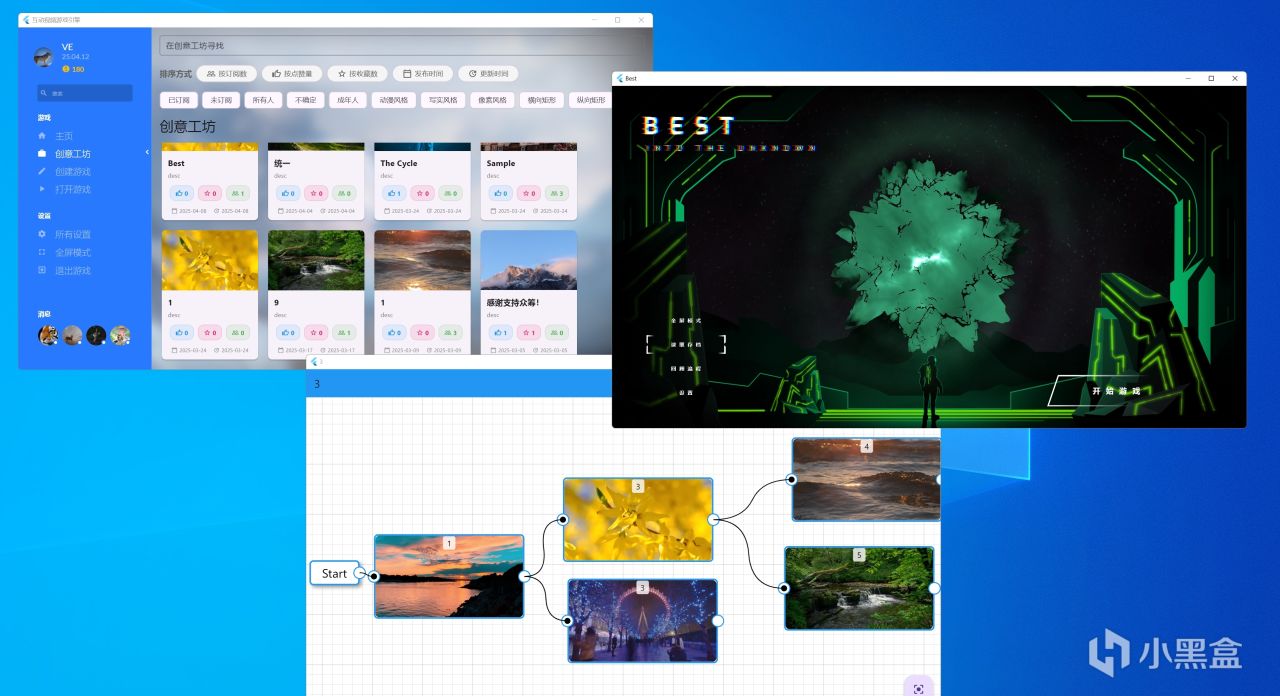The width and height of the screenshot is (1280, 696).
Task: Select 读取存档 in Best game menu
Action: click(685, 344)
